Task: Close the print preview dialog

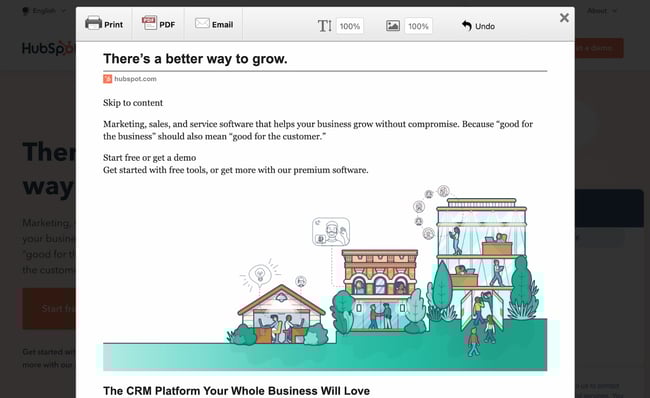Action: (564, 18)
